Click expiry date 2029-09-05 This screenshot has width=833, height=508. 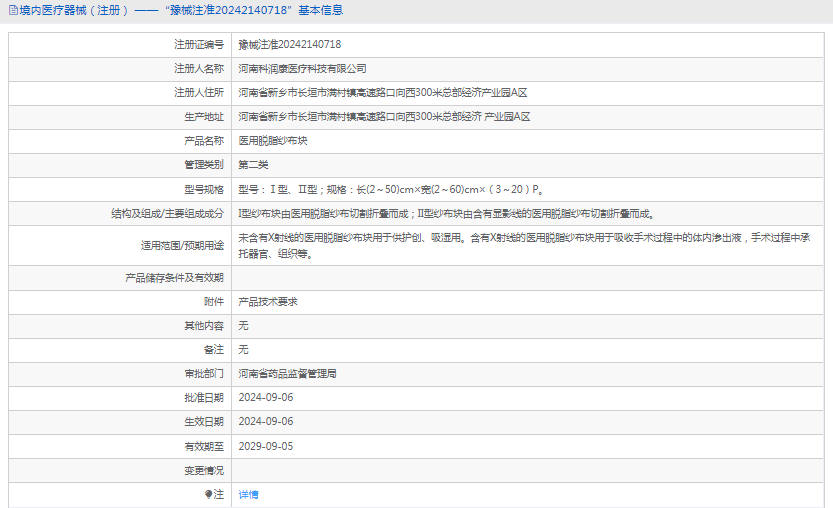pyautogui.click(x=266, y=446)
